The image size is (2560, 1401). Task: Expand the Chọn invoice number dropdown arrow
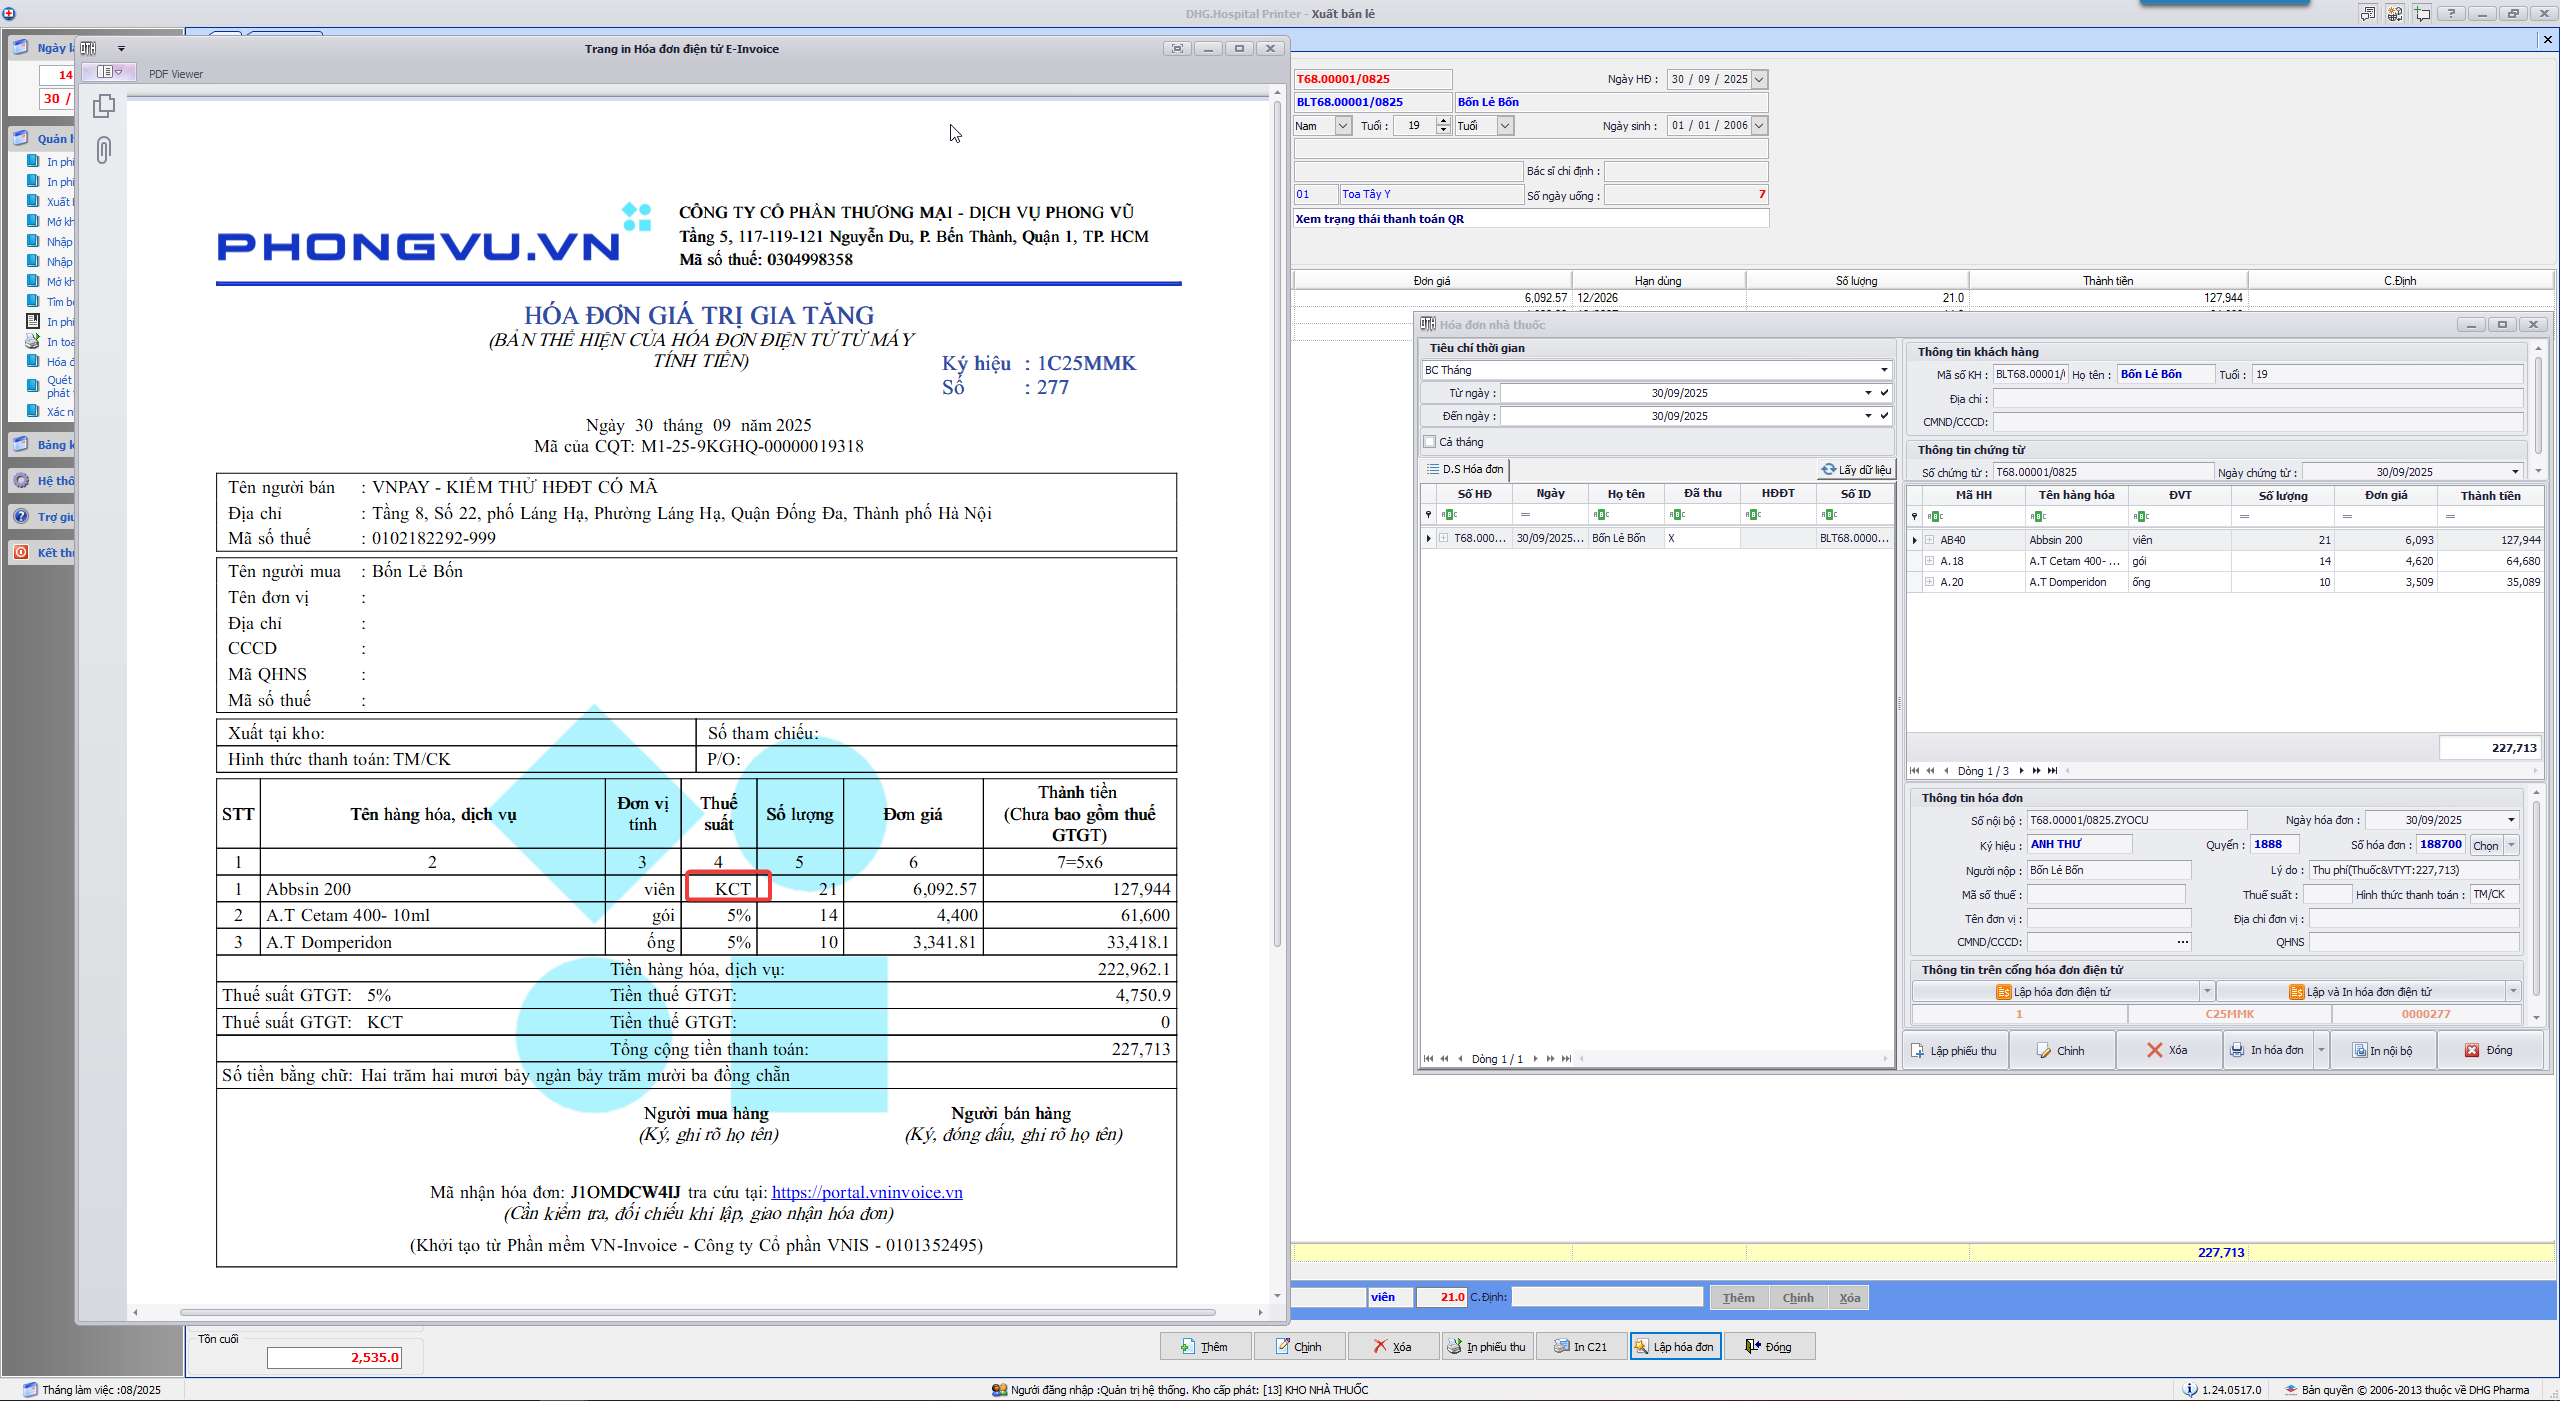pyautogui.click(x=2511, y=846)
